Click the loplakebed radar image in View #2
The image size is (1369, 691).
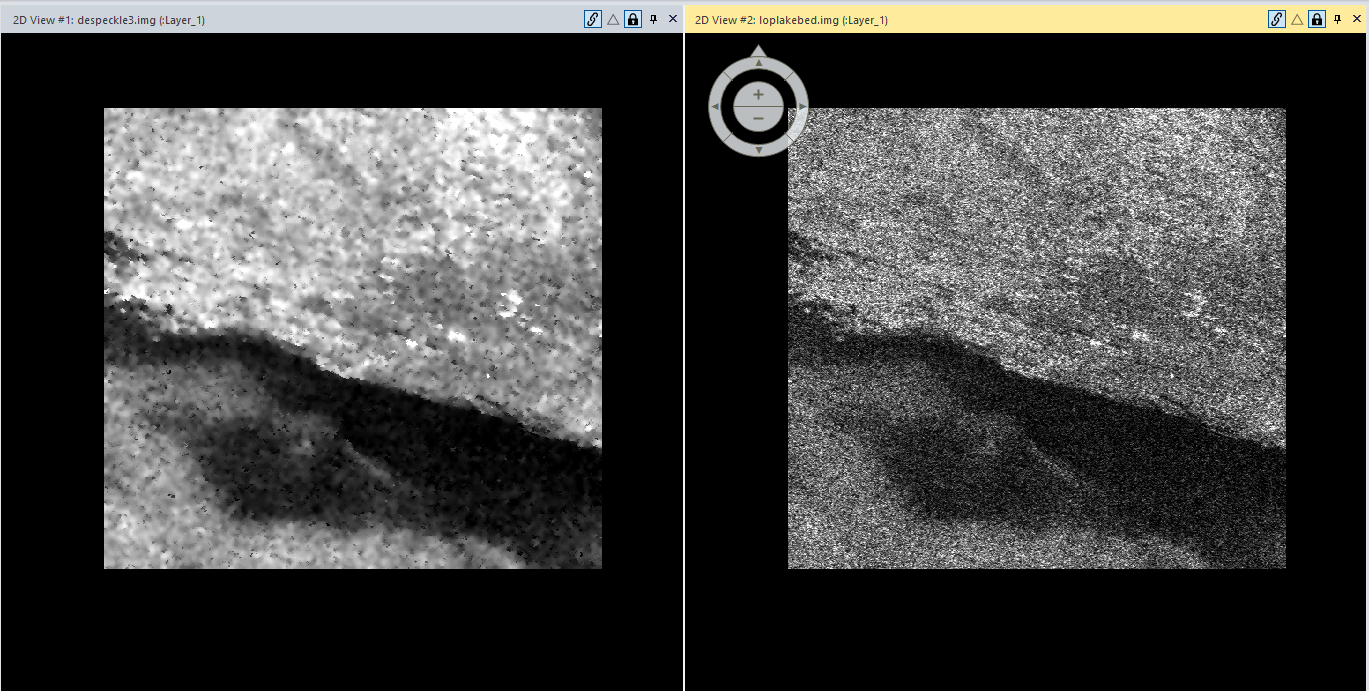click(x=1037, y=338)
